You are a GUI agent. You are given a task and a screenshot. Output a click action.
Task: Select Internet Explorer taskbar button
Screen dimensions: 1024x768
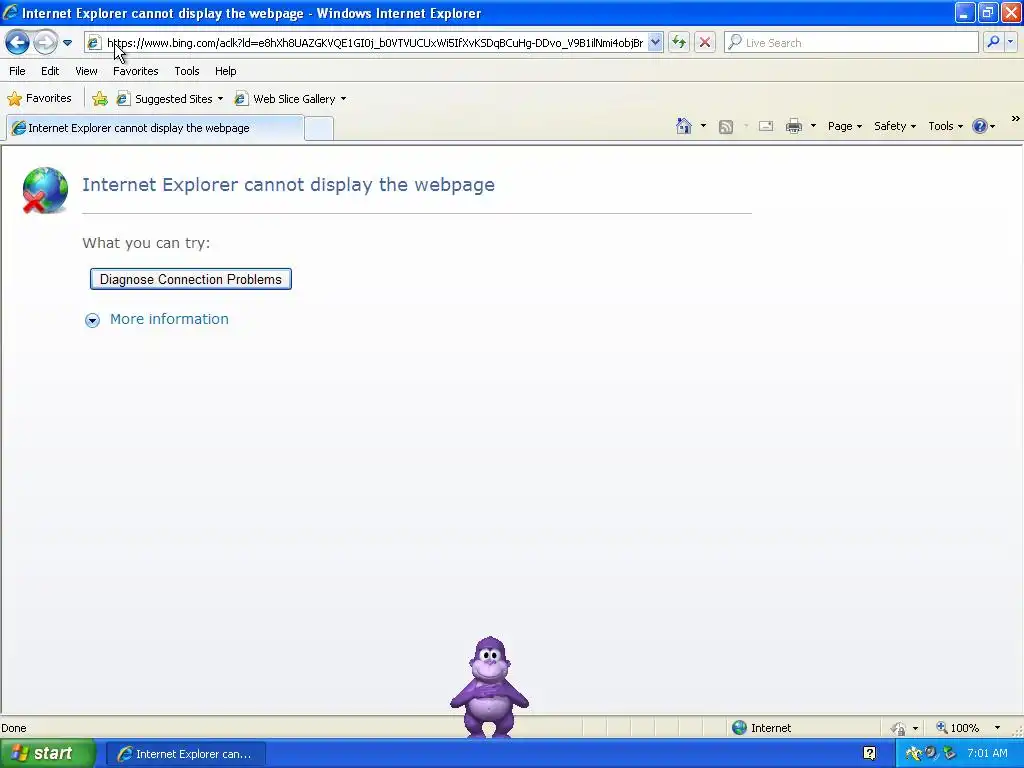click(x=185, y=754)
